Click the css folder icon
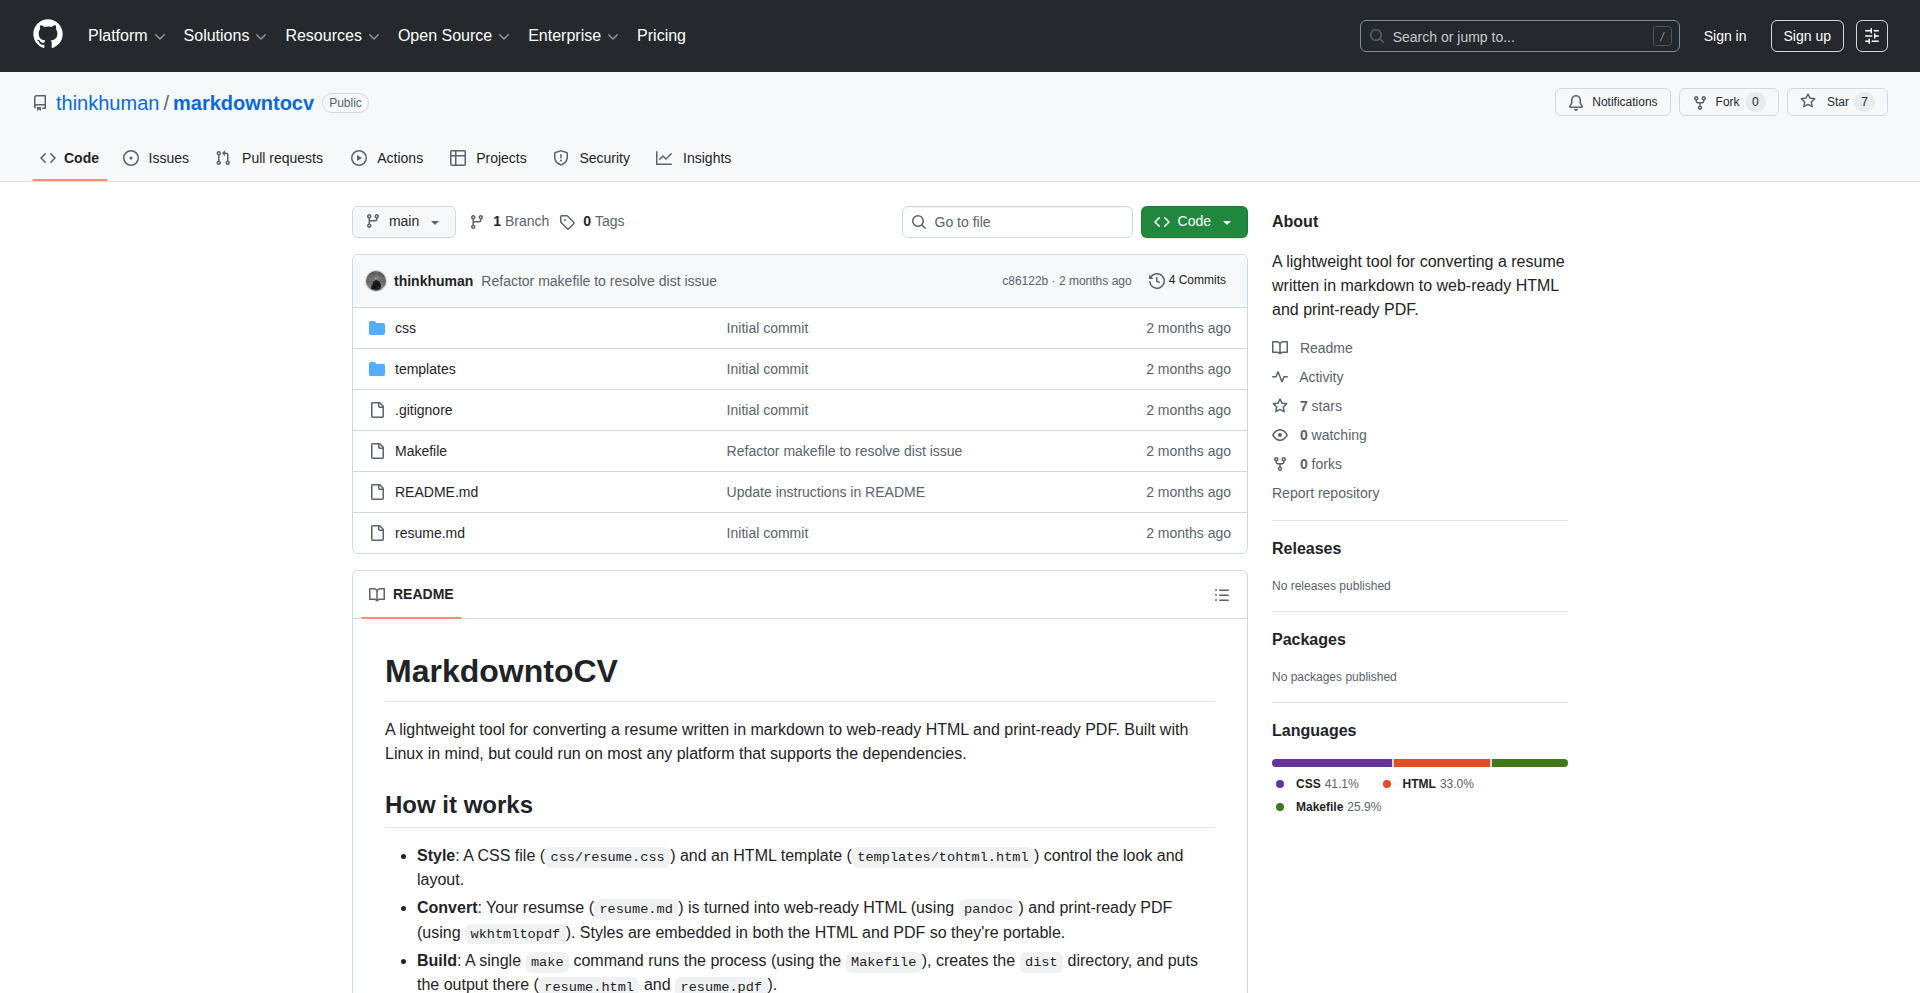 pyautogui.click(x=377, y=328)
